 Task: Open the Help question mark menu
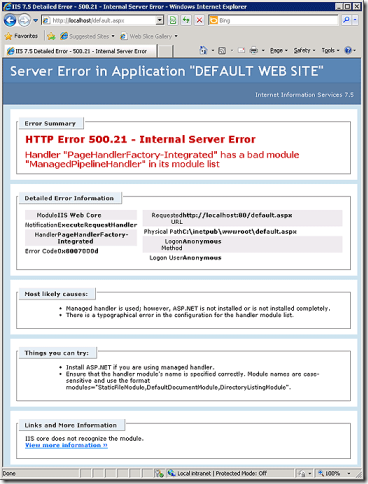click(350, 51)
